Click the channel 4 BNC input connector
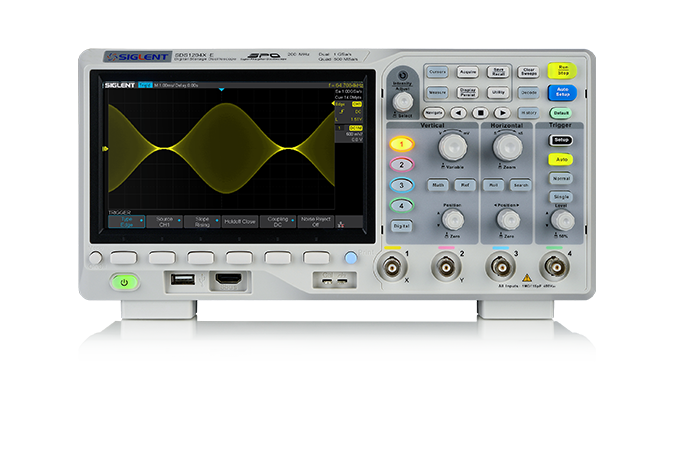Screen dimensions: 675x450 coord(550,267)
